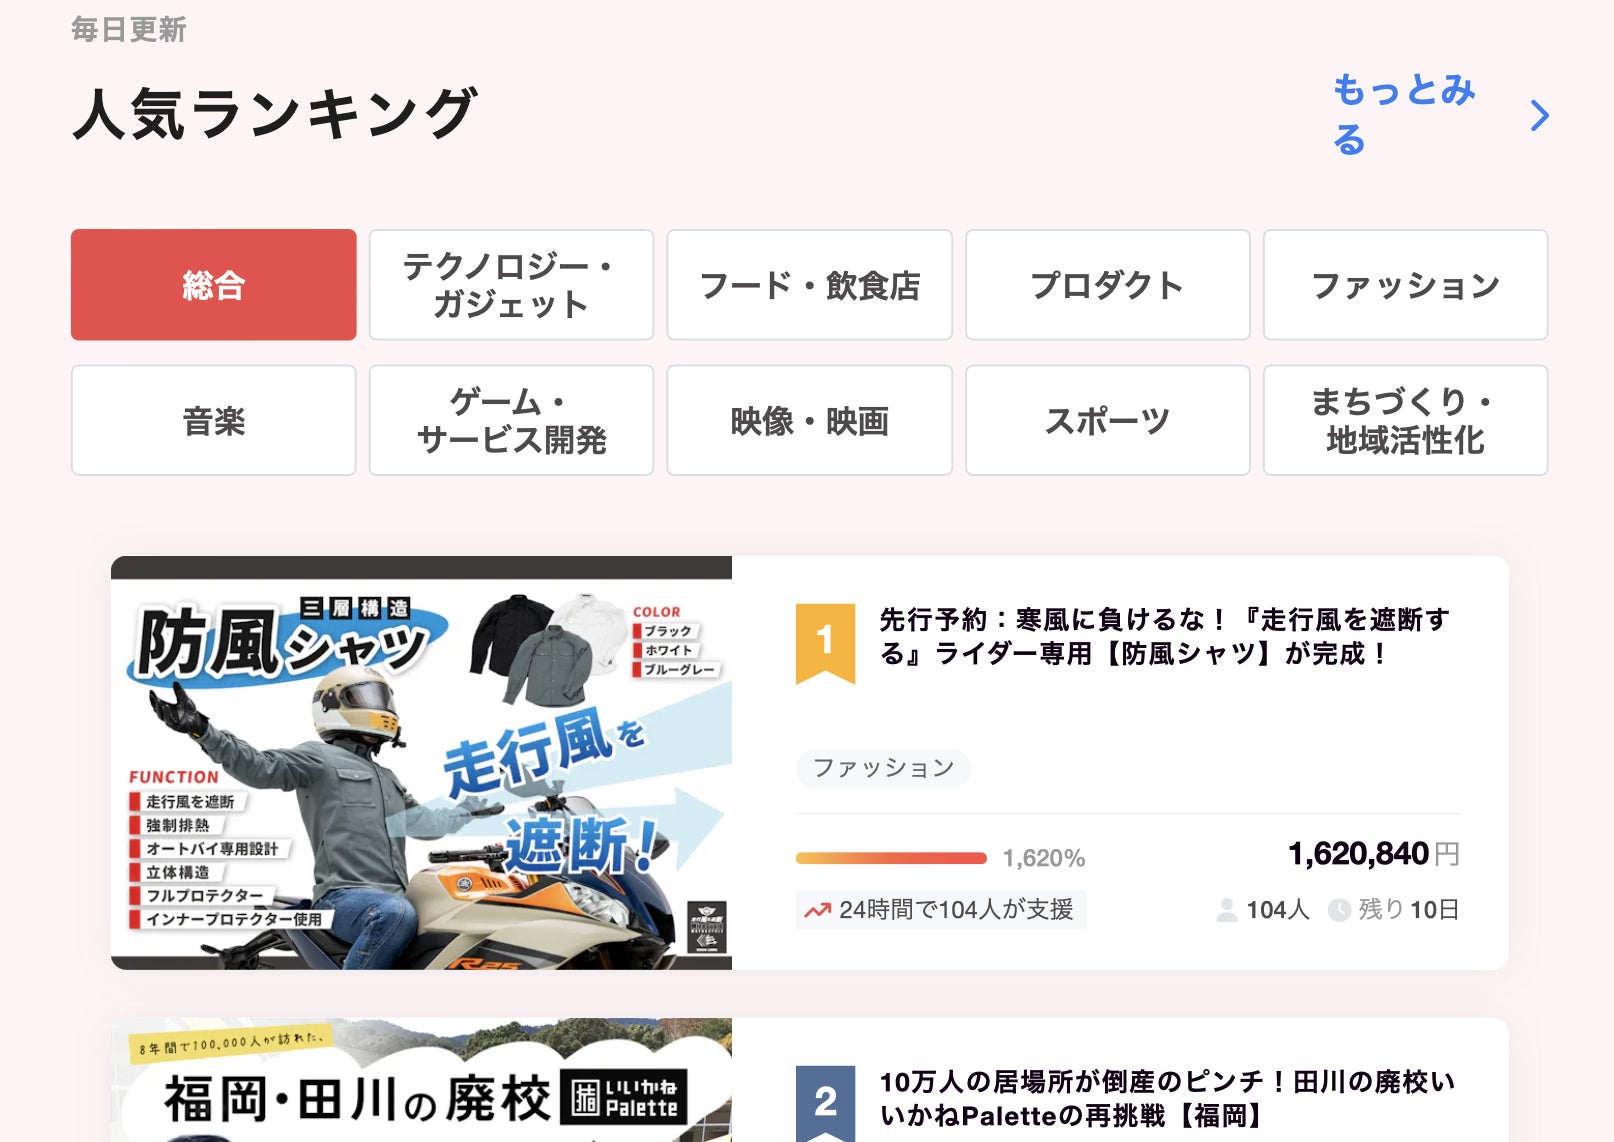Select the 音楽 category tab
The height and width of the screenshot is (1142, 1614).
(x=213, y=420)
